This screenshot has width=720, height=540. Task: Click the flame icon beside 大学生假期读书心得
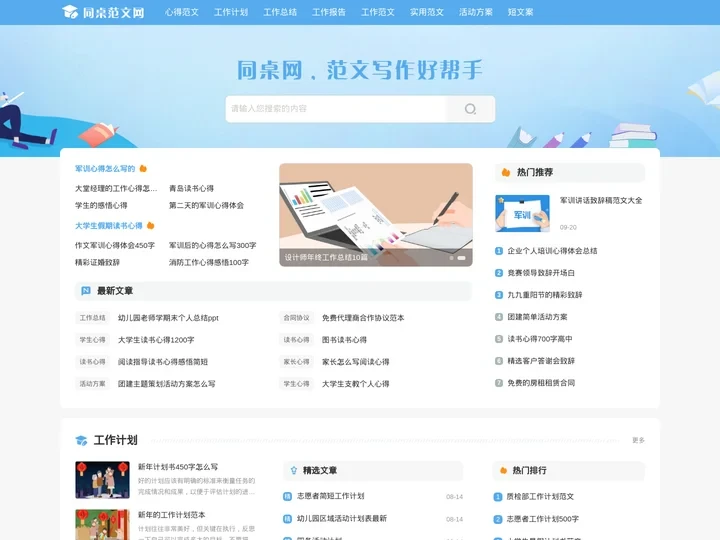(x=151, y=225)
